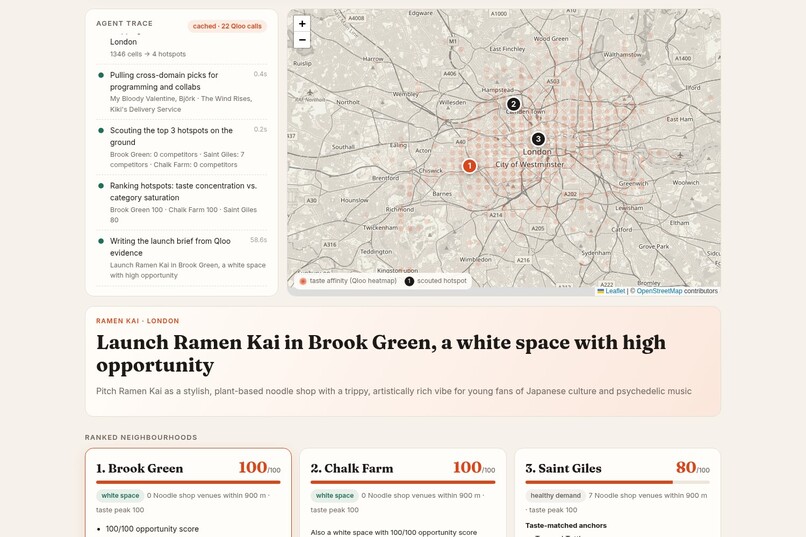Image resolution: width=806 pixels, height=537 pixels.
Task: Click the RAMEN KAI · LONDON label
Action: [x=138, y=321]
